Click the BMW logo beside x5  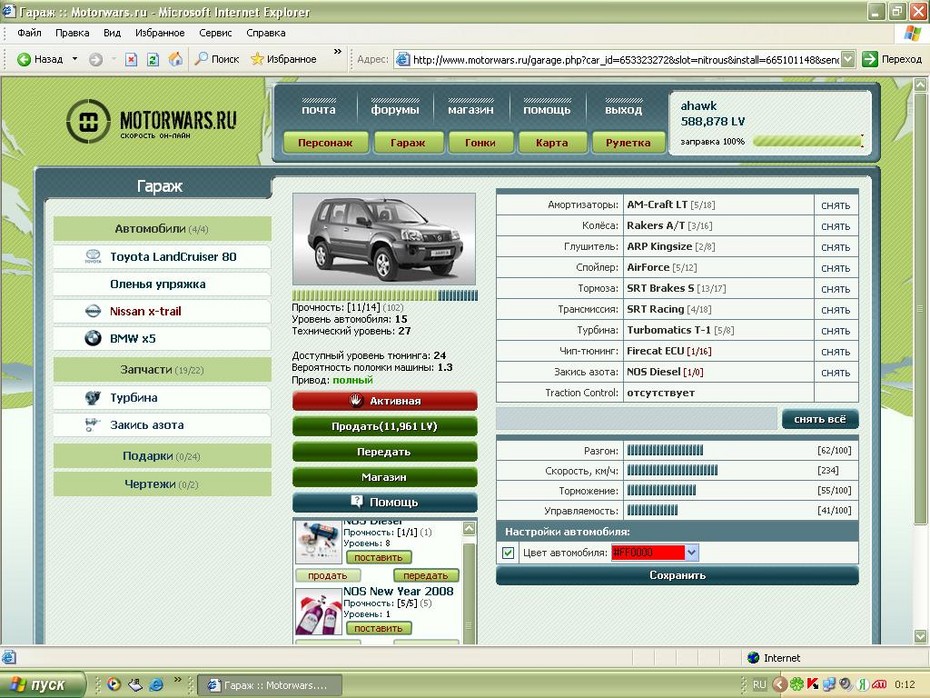point(93,339)
